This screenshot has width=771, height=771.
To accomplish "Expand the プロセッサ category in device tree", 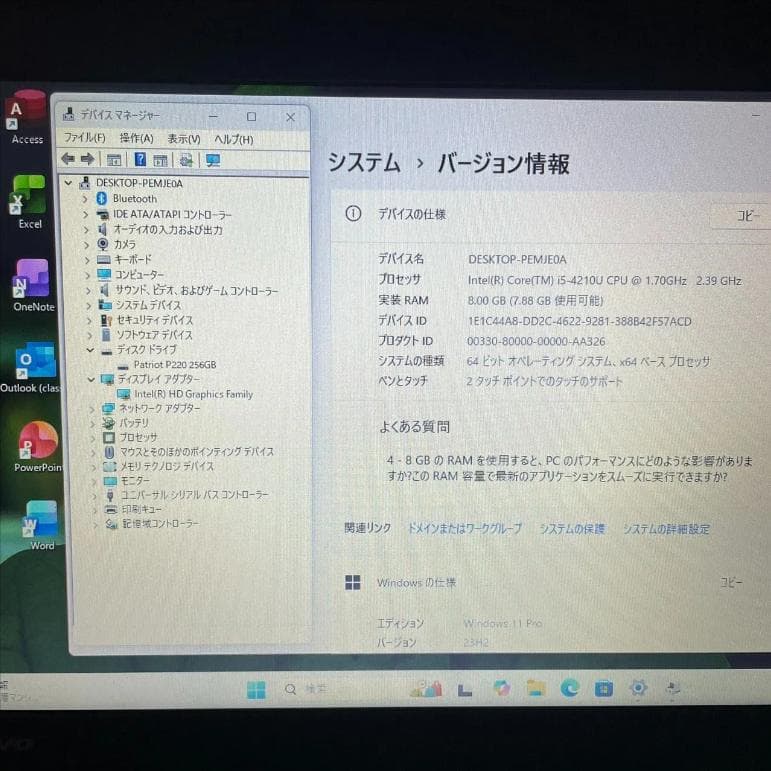I will click(x=93, y=438).
